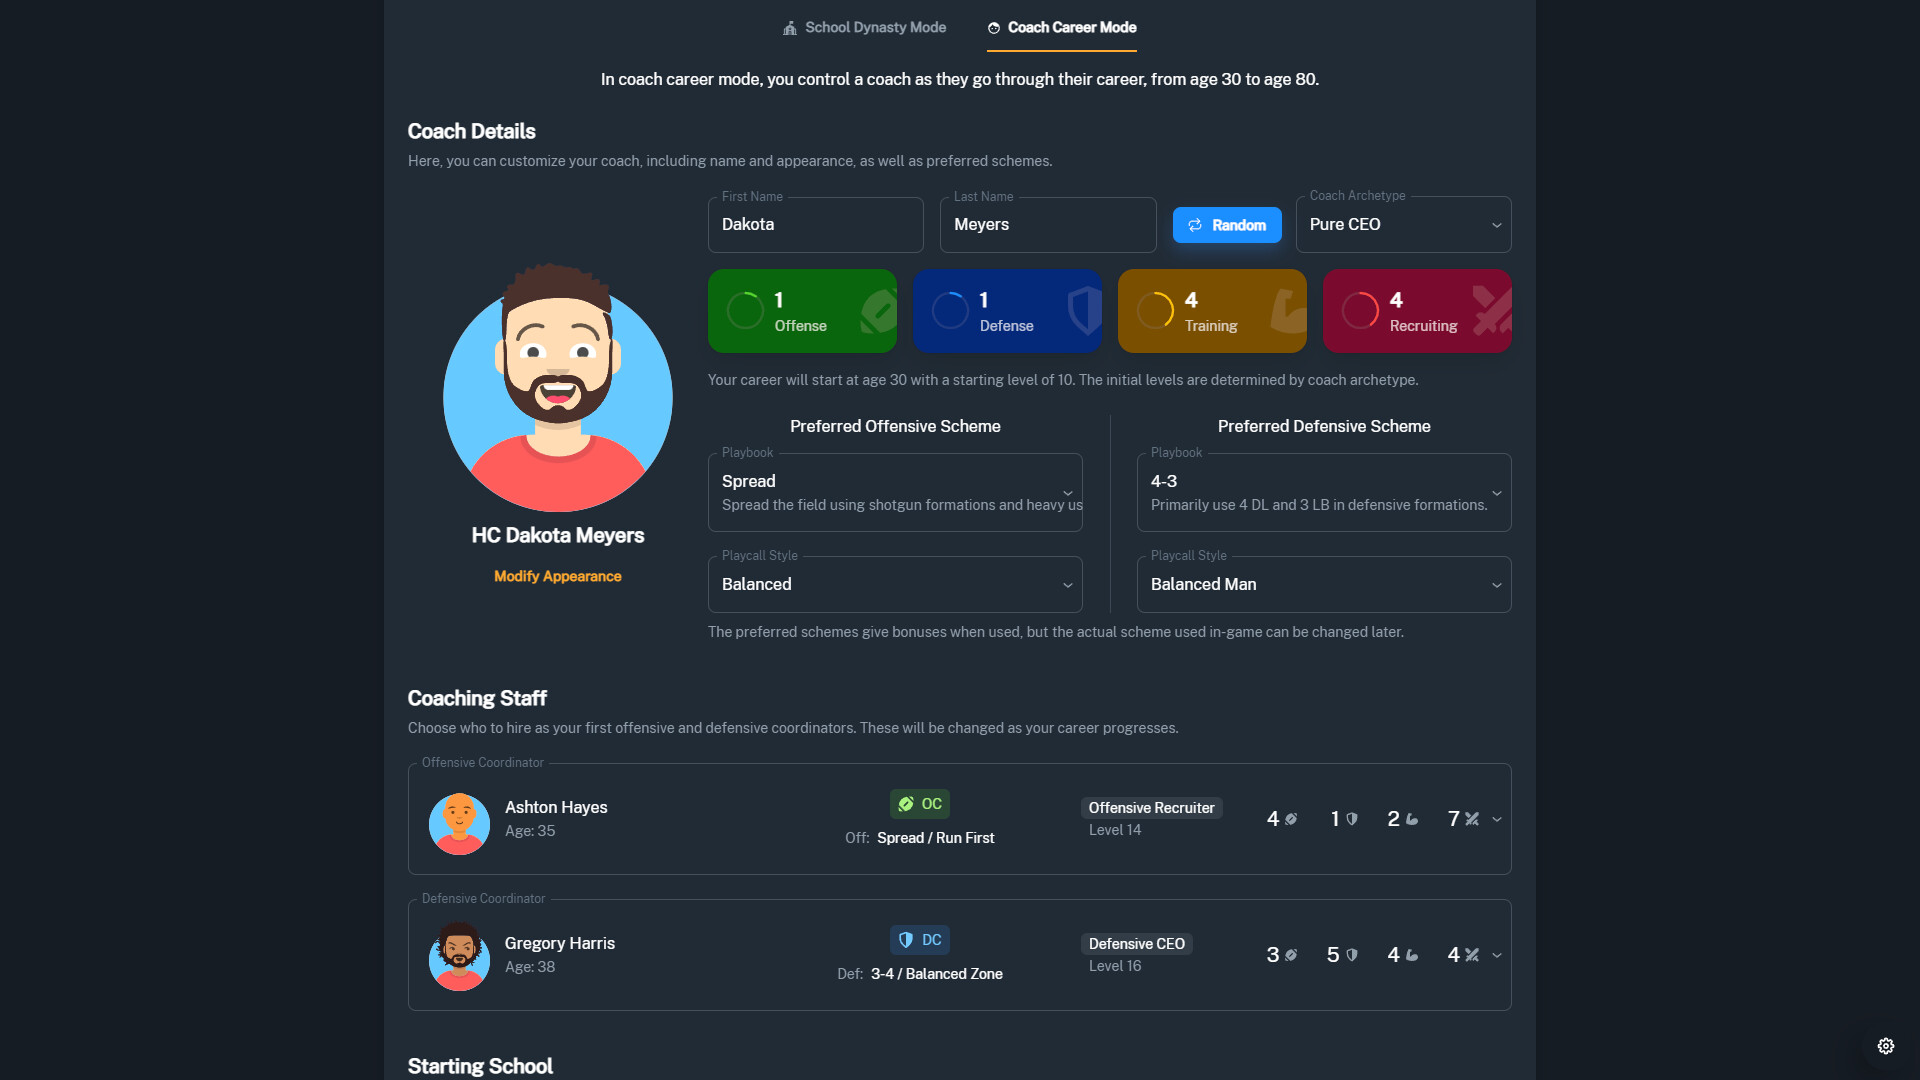Click Ashton Hayes's recruiting rating icon
This screenshot has height=1080, width=1920.
tap(1472, 819)
